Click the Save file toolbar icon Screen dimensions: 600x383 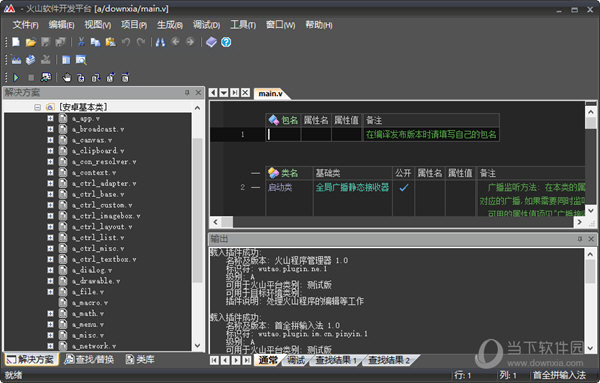click(46, 42)
